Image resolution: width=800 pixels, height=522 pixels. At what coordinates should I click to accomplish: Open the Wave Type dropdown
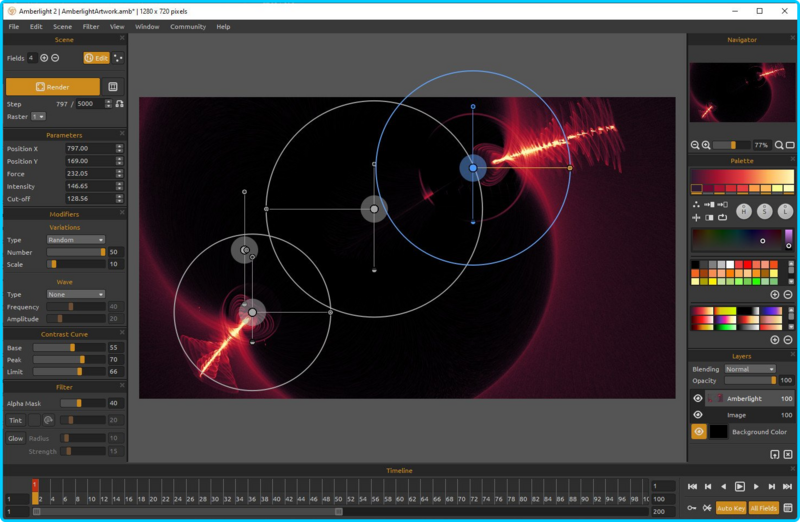pyautogui.click(x=76, y=294)
